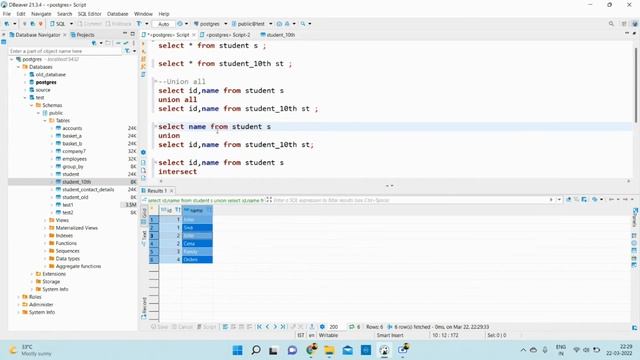Open taskbar Search magnifier

[x=256, y=350]
